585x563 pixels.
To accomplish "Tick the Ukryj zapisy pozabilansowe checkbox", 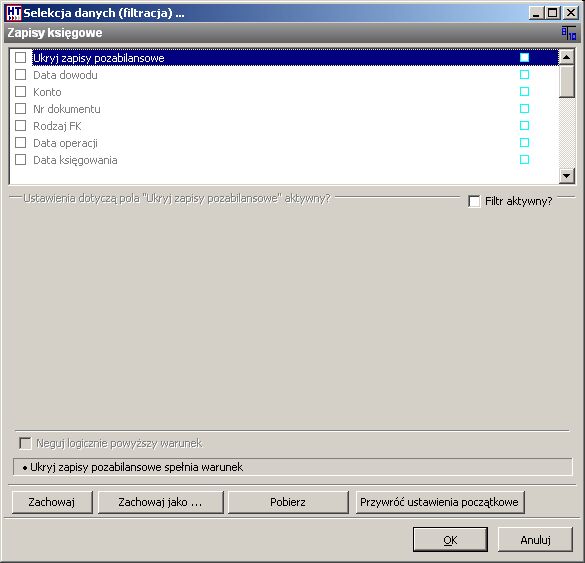I will coord(20,57).
